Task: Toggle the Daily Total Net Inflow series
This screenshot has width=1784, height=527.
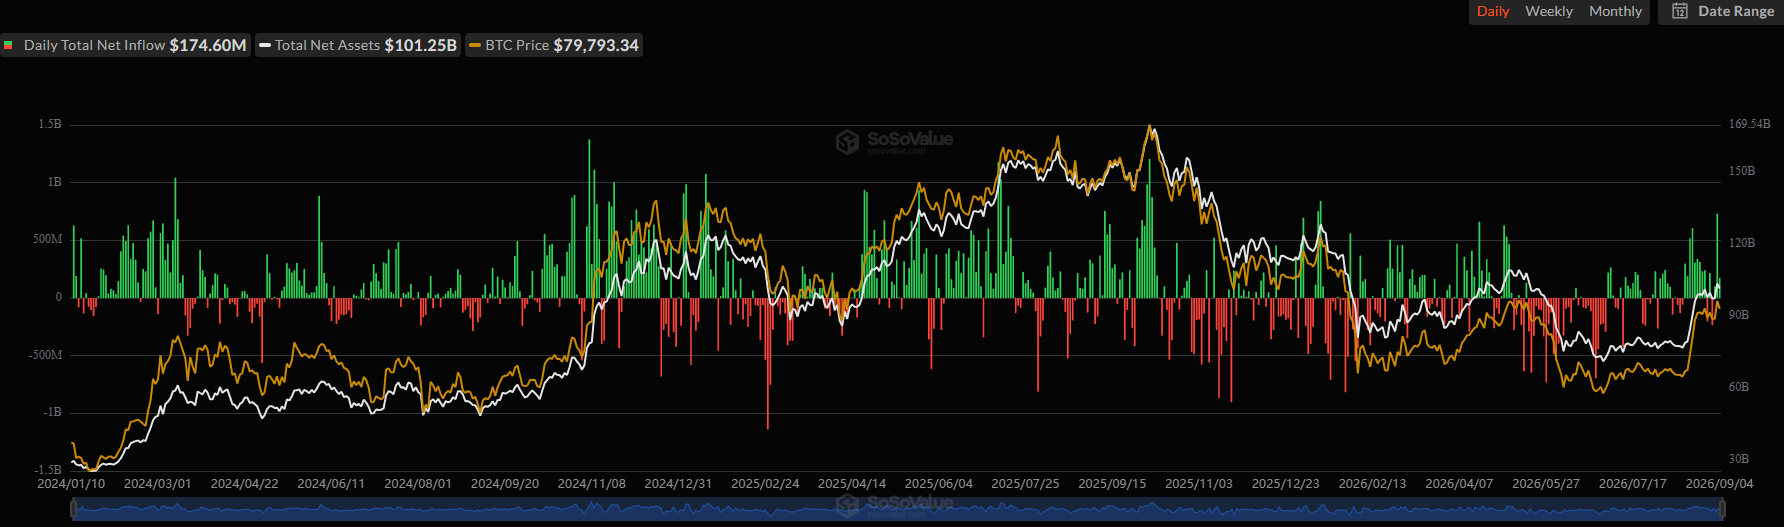Action: pyautogui.click(x=125, y=45)
